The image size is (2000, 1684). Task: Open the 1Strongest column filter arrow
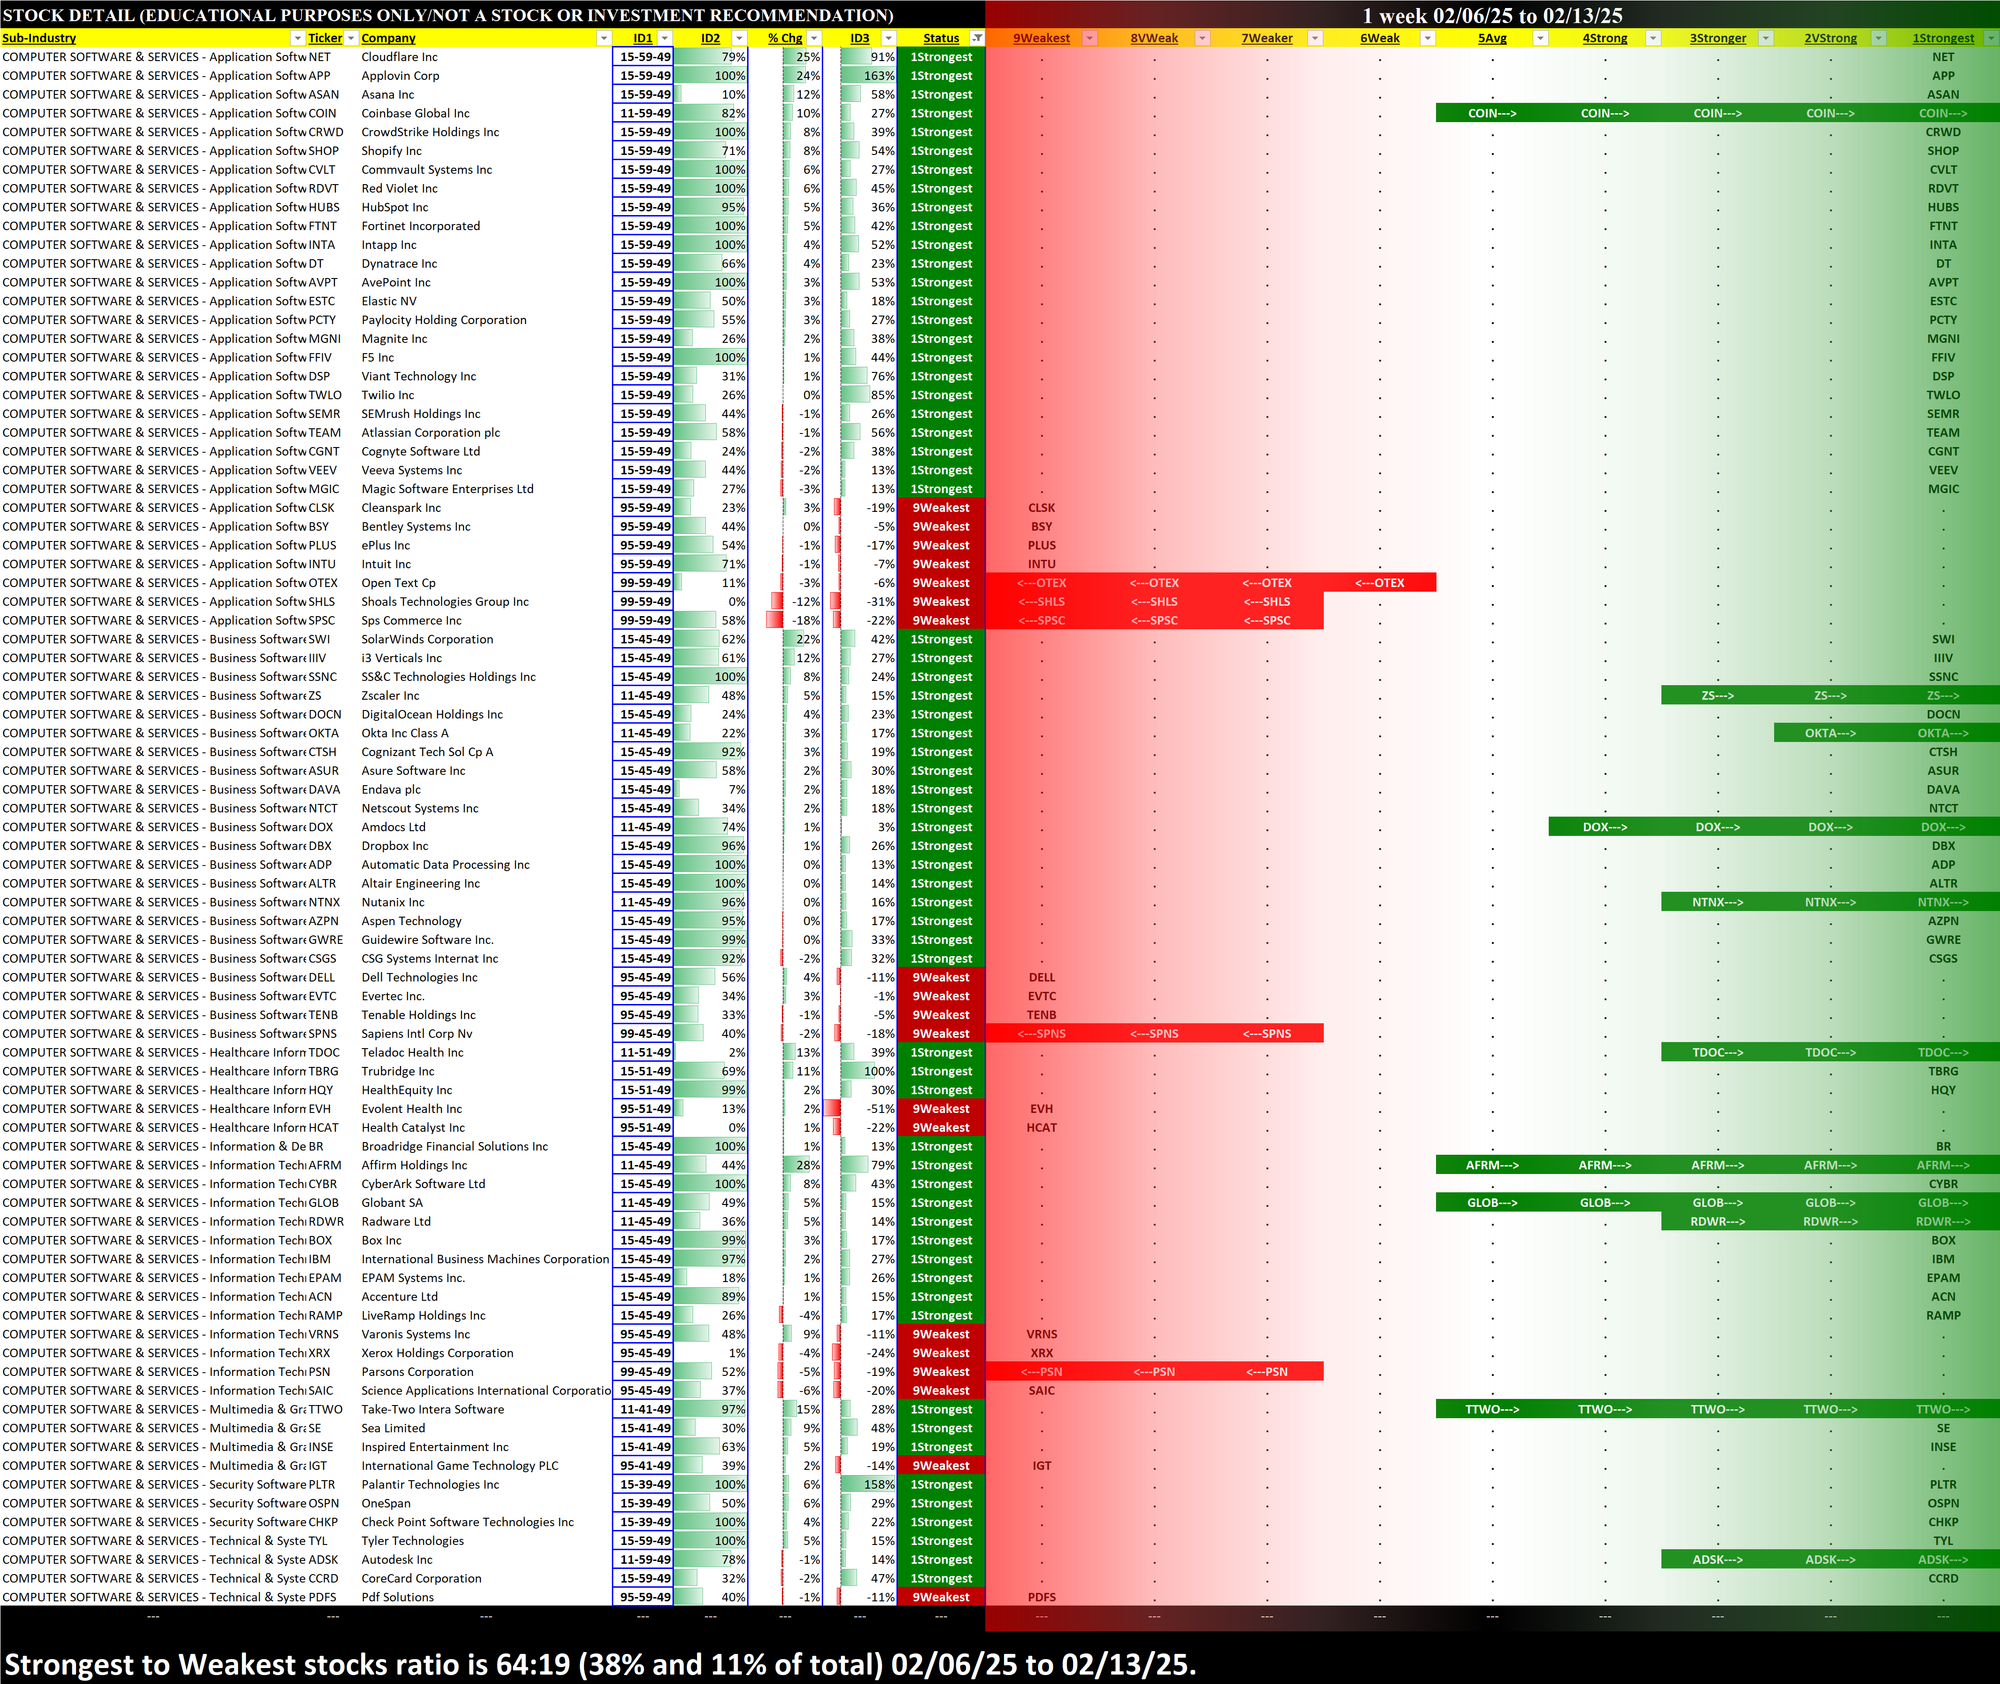coord(1990,38)
